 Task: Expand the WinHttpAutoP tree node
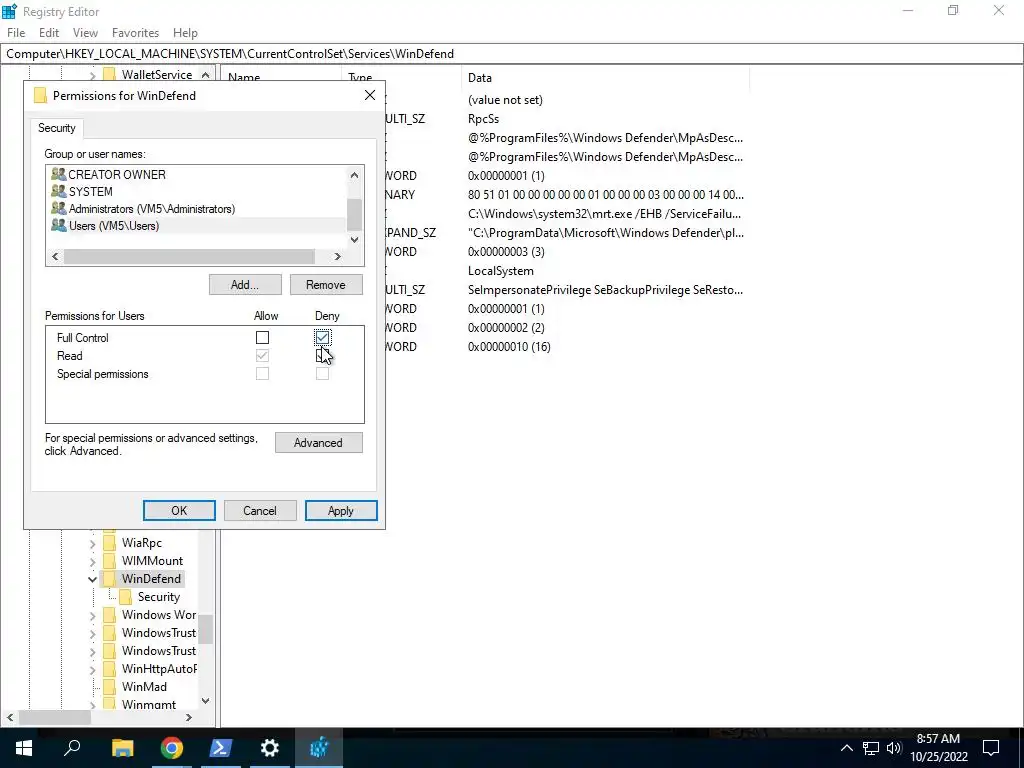pos(92,669)
